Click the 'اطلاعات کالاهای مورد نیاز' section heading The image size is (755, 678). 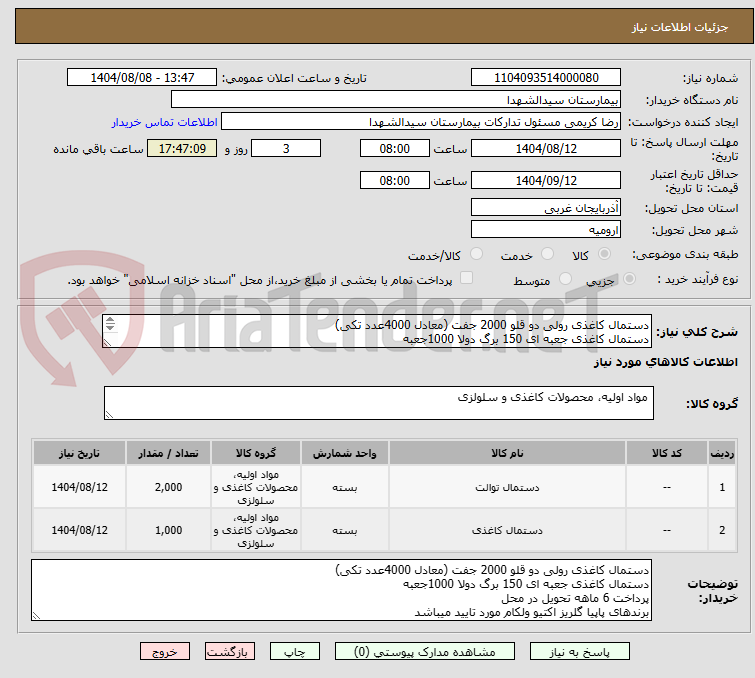click(x=665, y=362)
